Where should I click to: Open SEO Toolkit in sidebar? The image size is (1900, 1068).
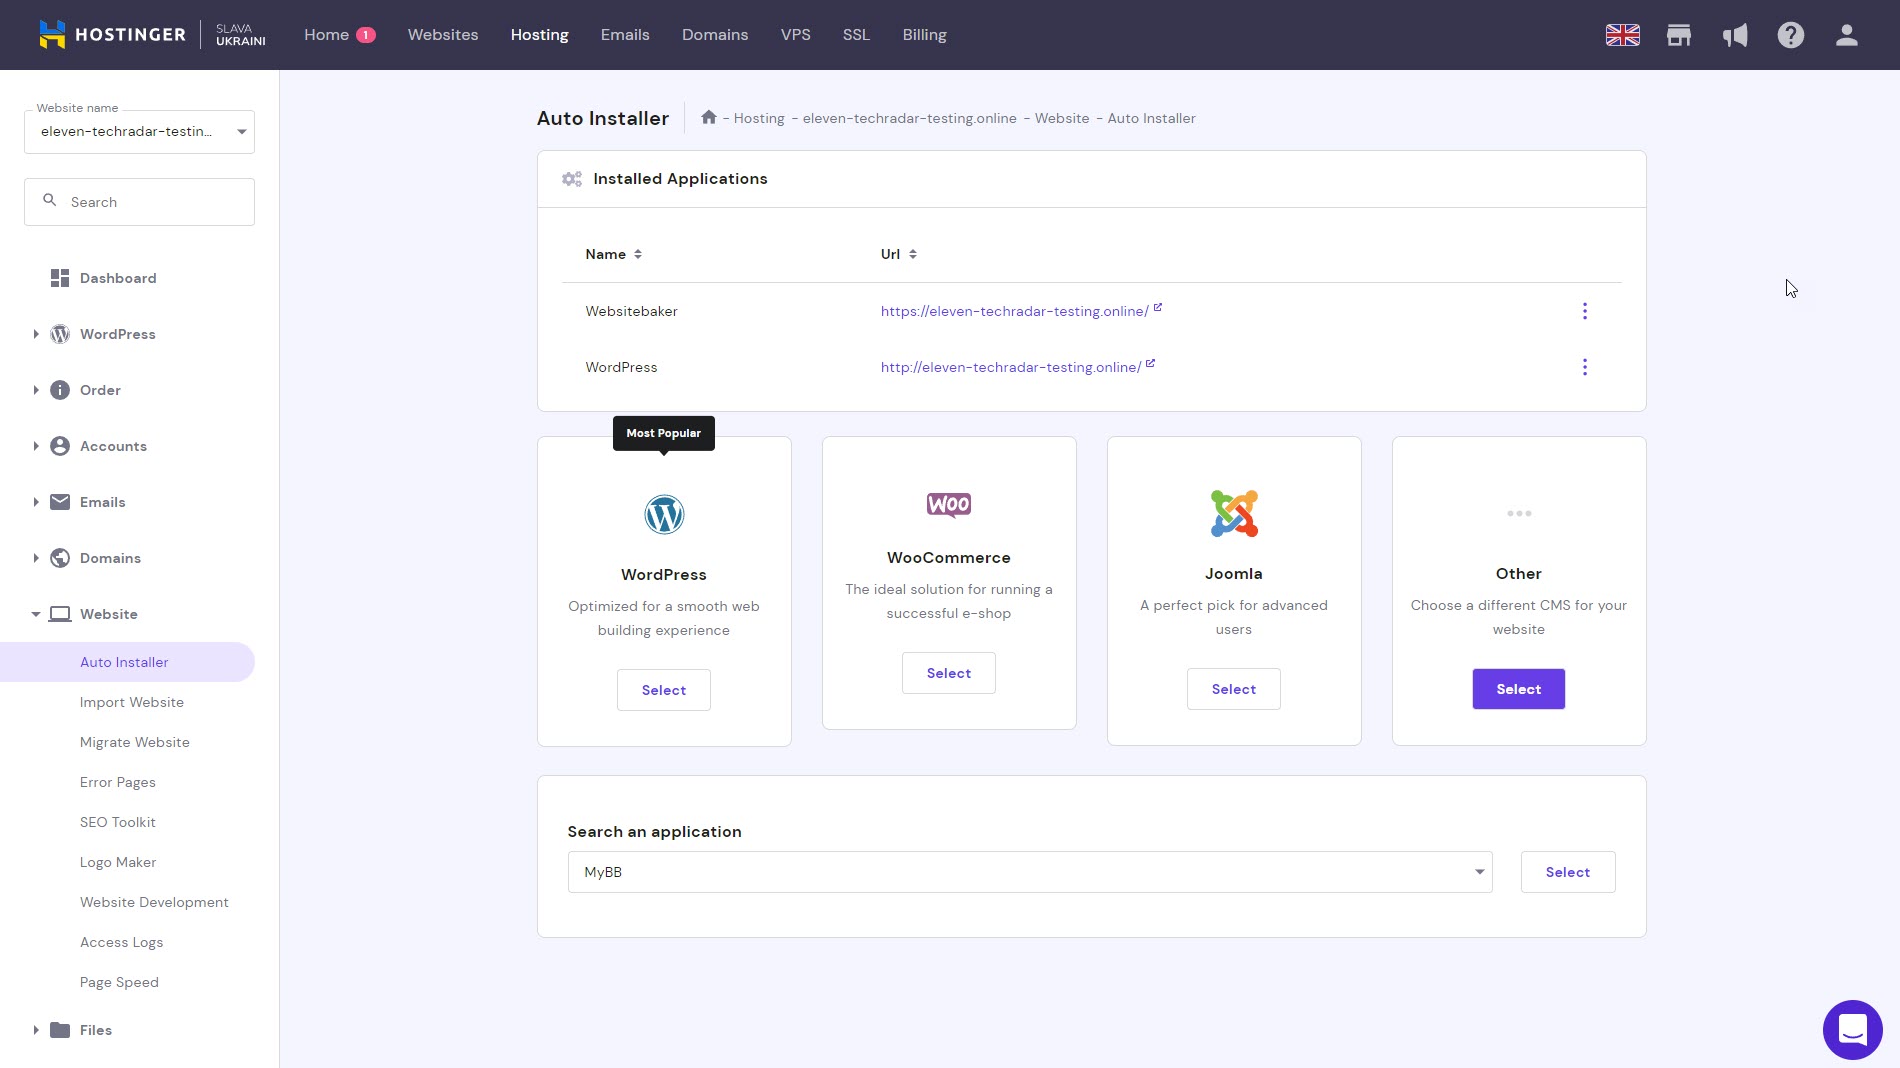[118, 822]
